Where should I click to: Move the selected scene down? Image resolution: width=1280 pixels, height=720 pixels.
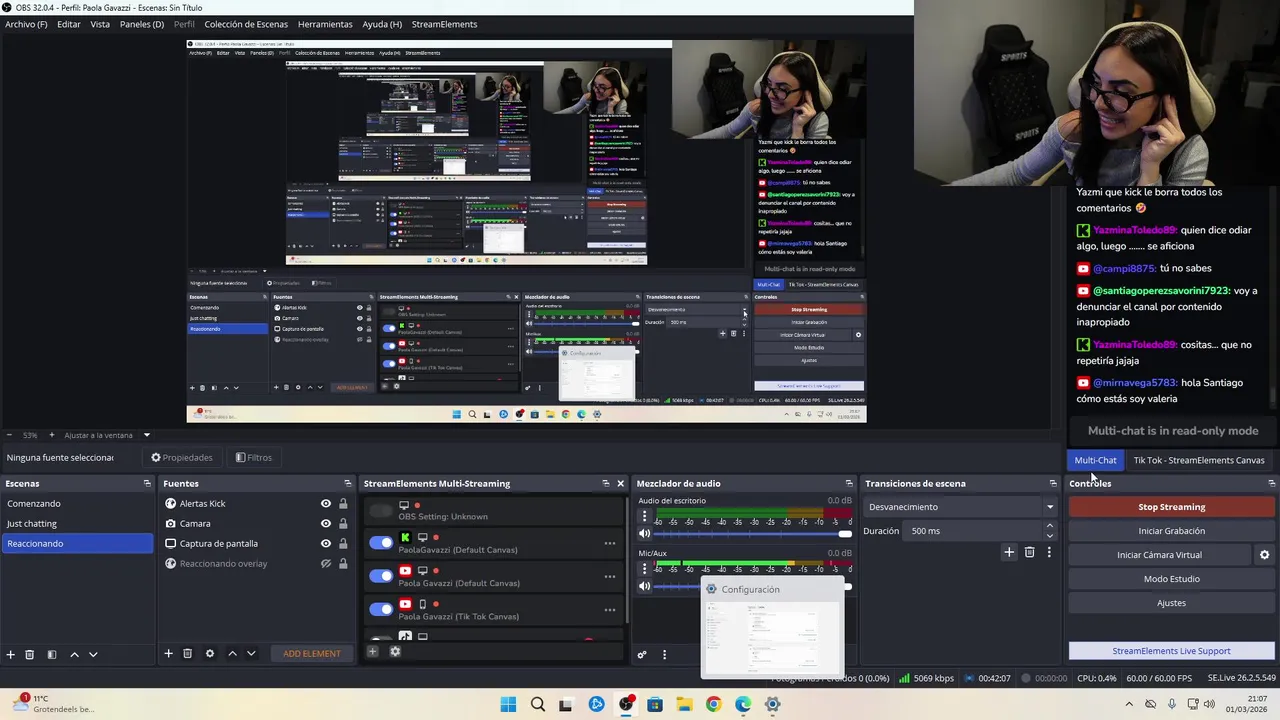coord(93,654)
